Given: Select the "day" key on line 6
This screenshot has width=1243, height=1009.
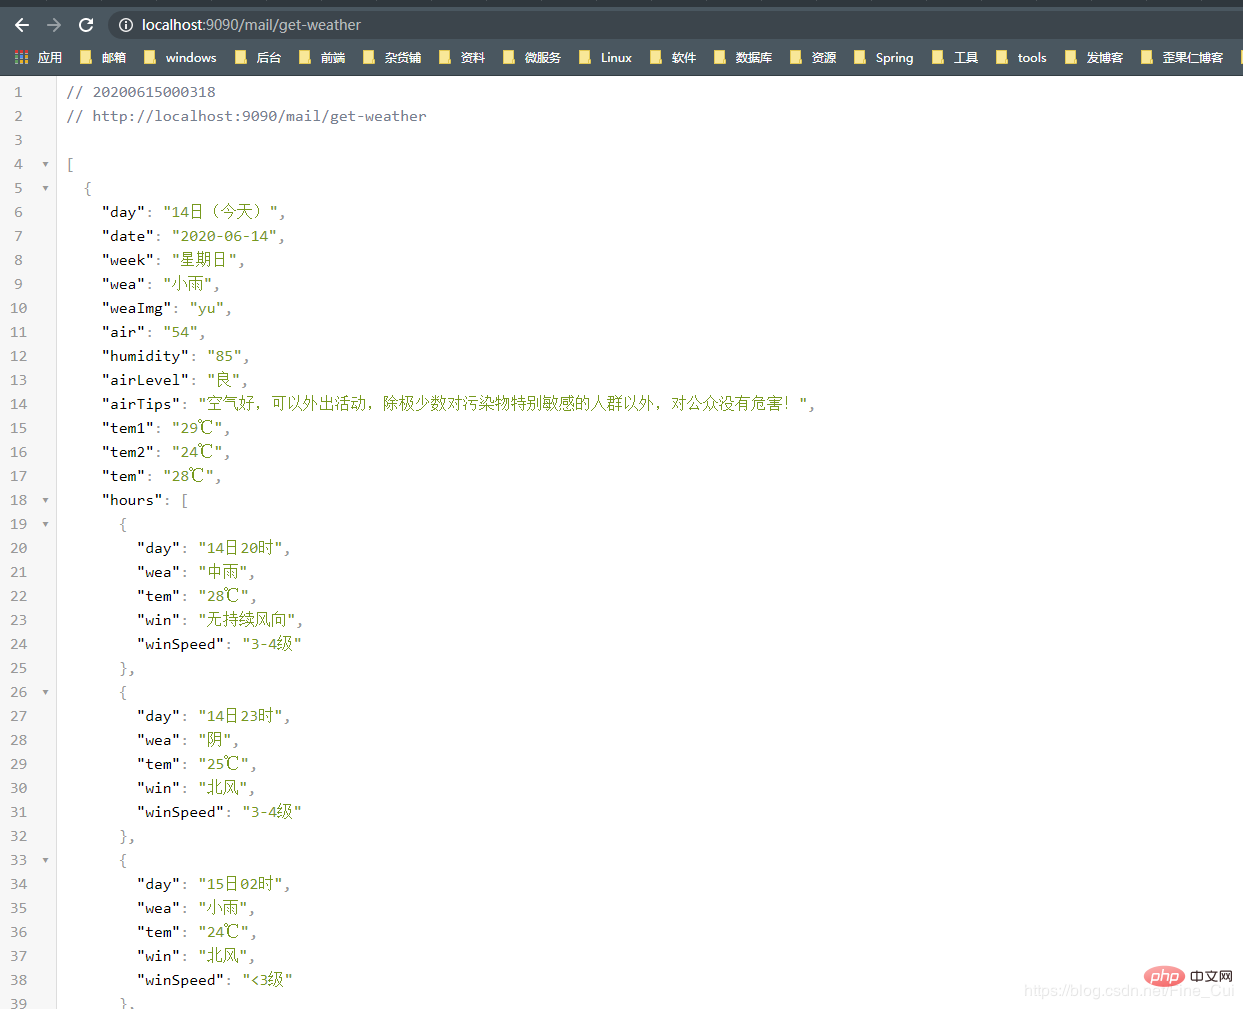Looking at the screenshot, I should pos(123,212).
